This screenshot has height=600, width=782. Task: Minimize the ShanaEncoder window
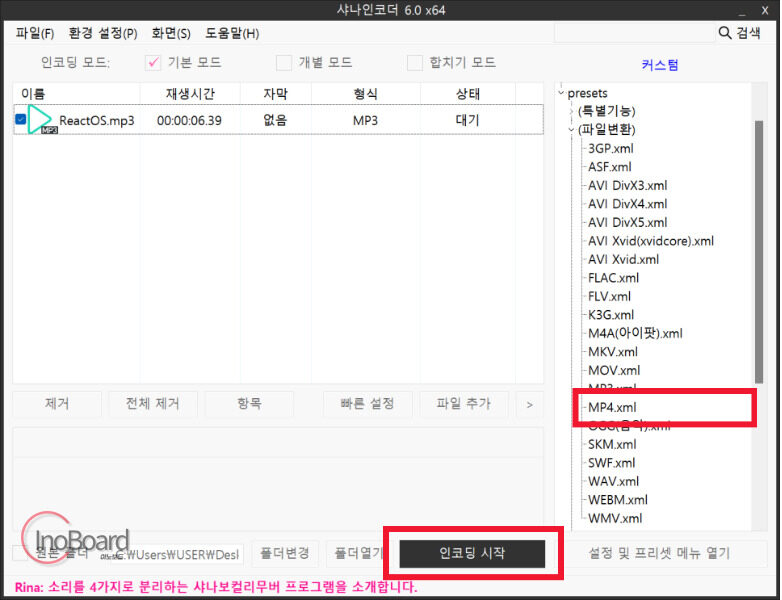tap(742, 12)
